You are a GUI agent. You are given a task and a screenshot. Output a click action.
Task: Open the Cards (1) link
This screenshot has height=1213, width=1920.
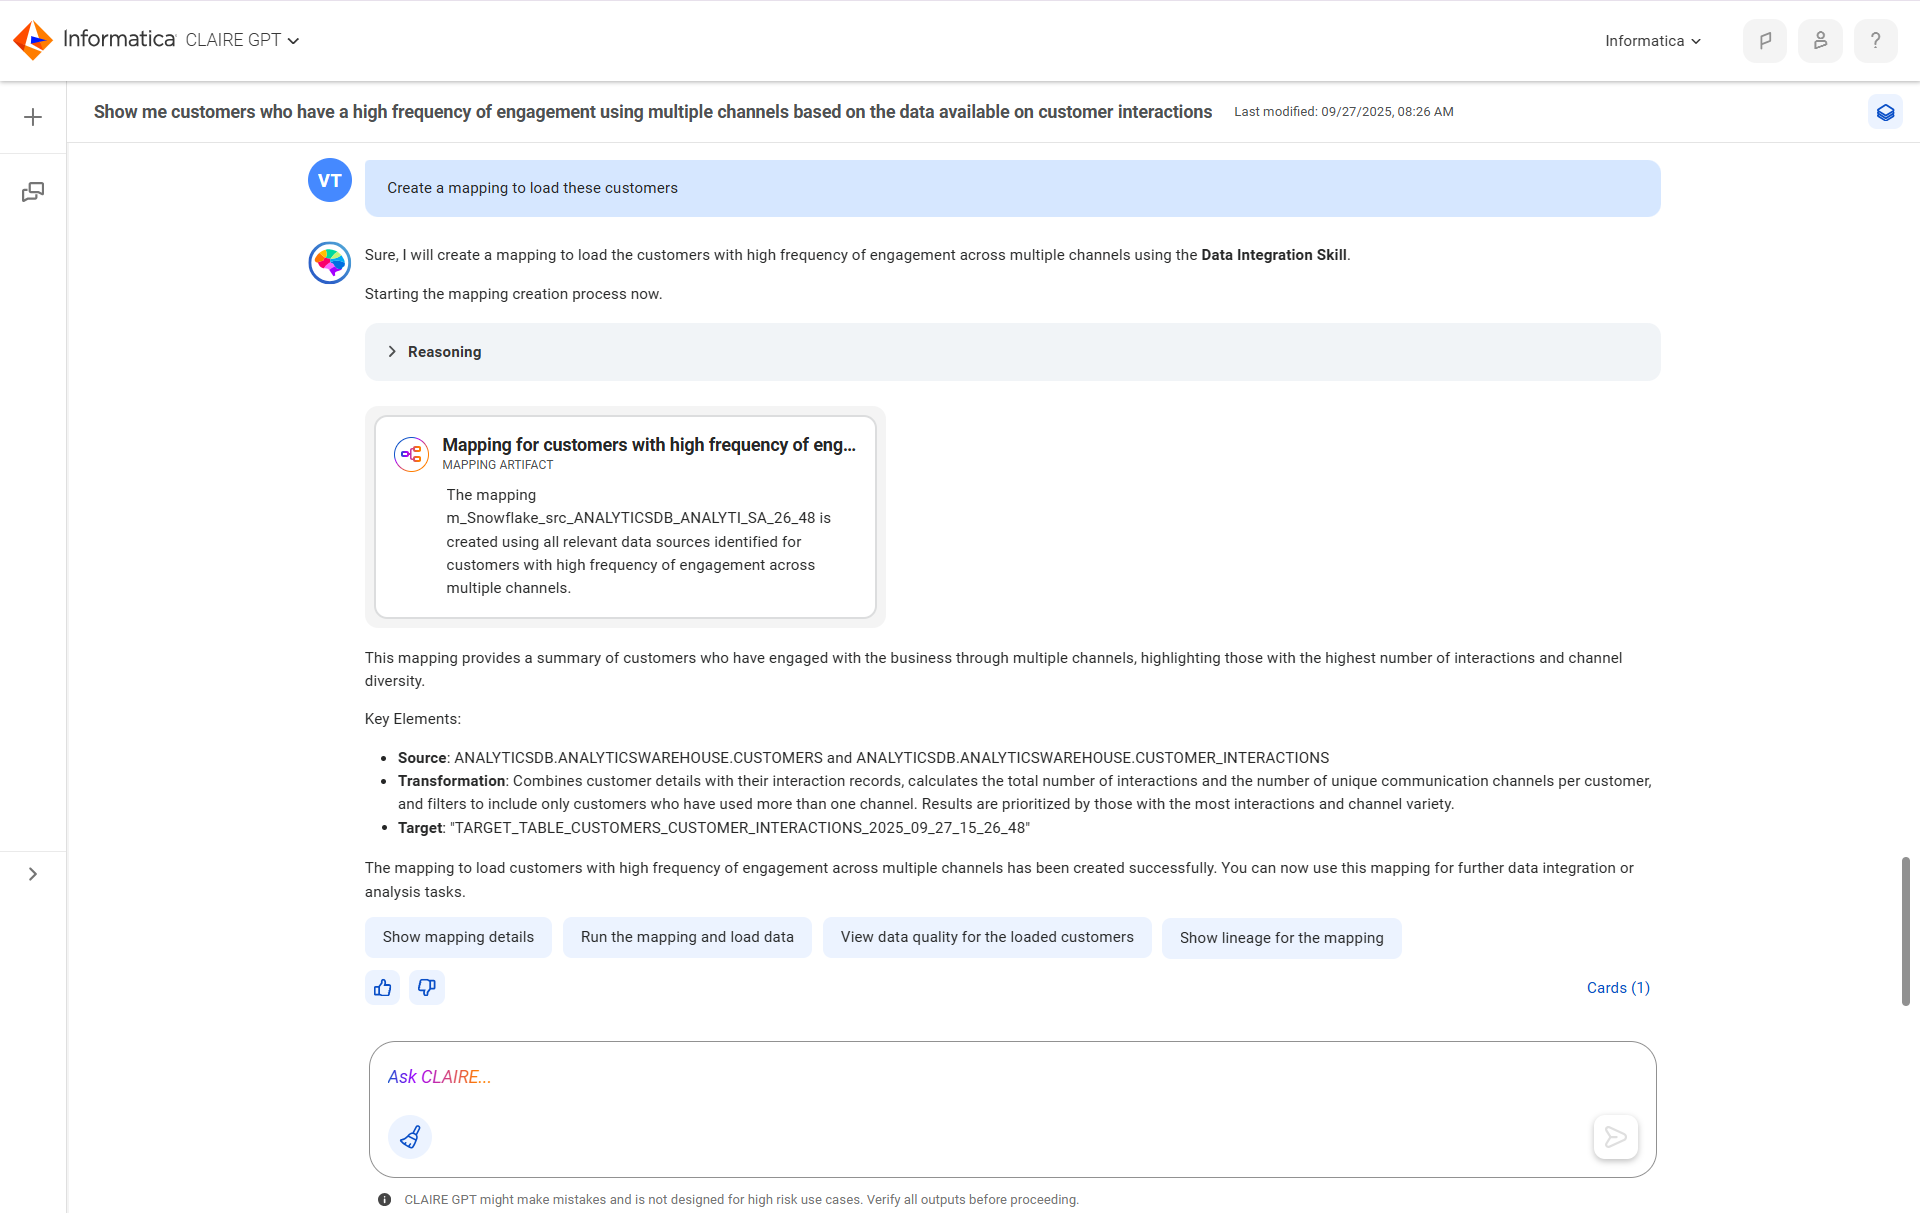pyautogui.click(x=1618, y=988)
